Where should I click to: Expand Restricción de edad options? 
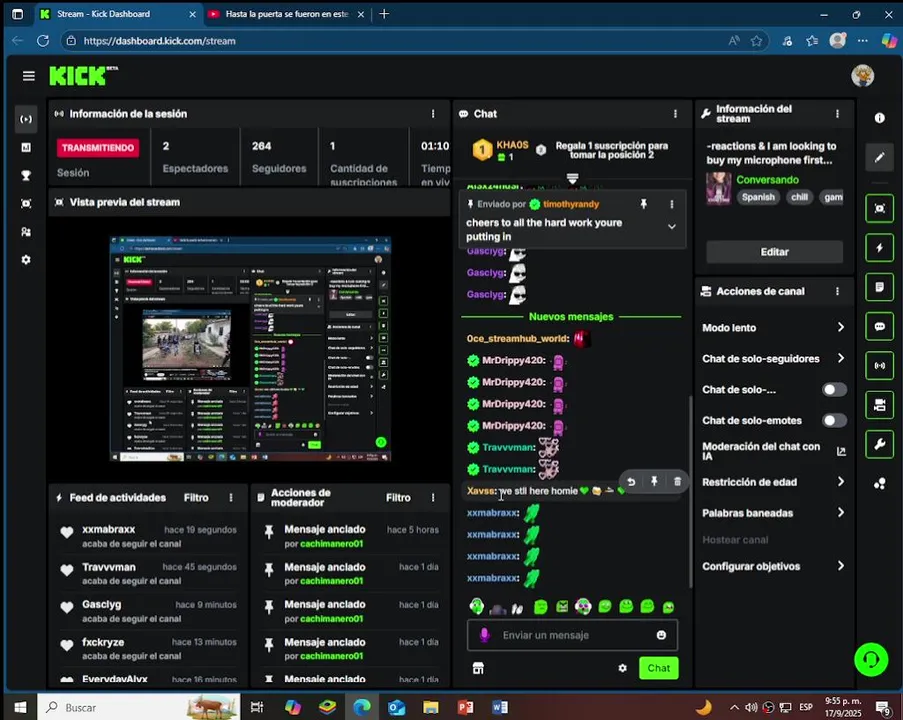(773, 482)
